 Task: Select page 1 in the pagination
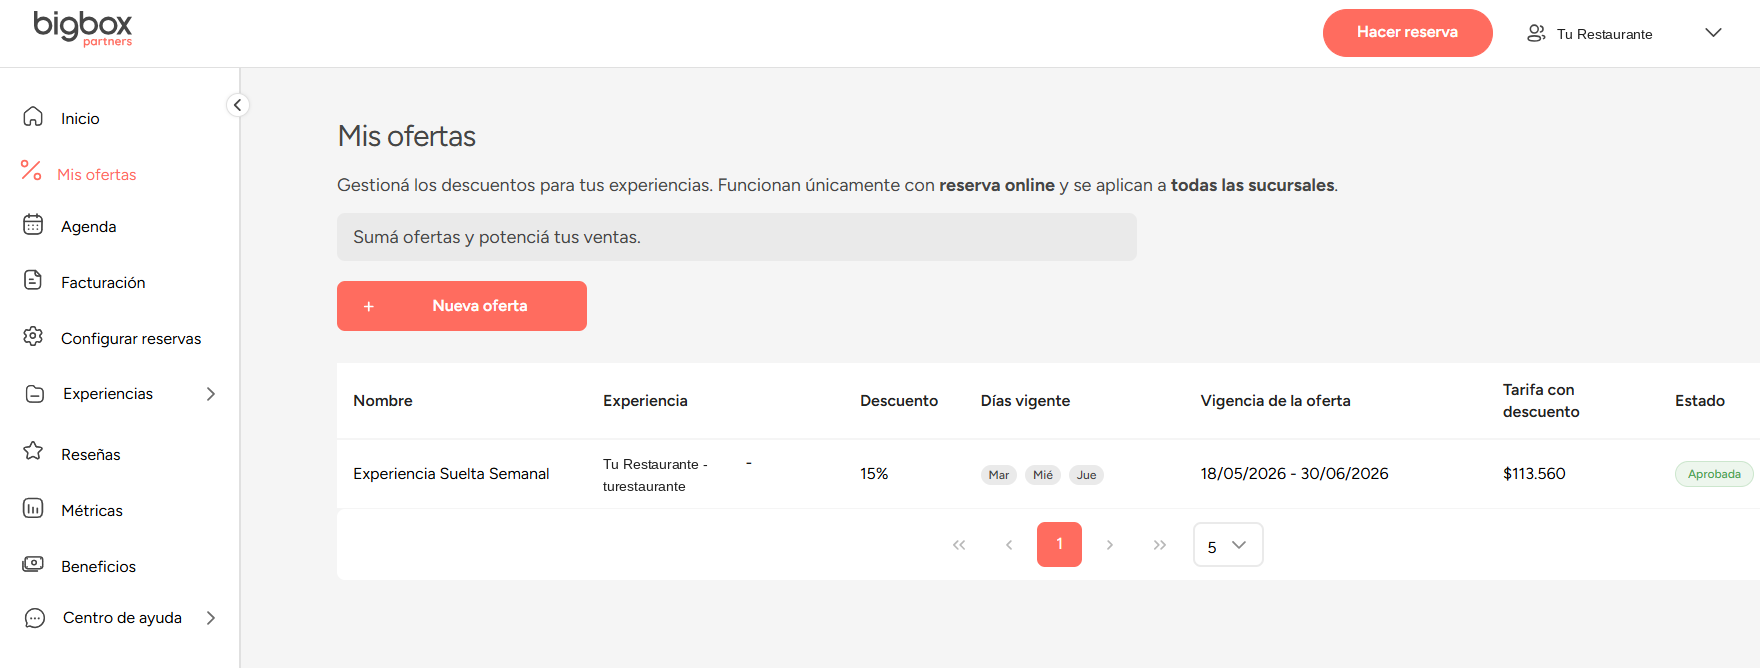[1059, 545]
